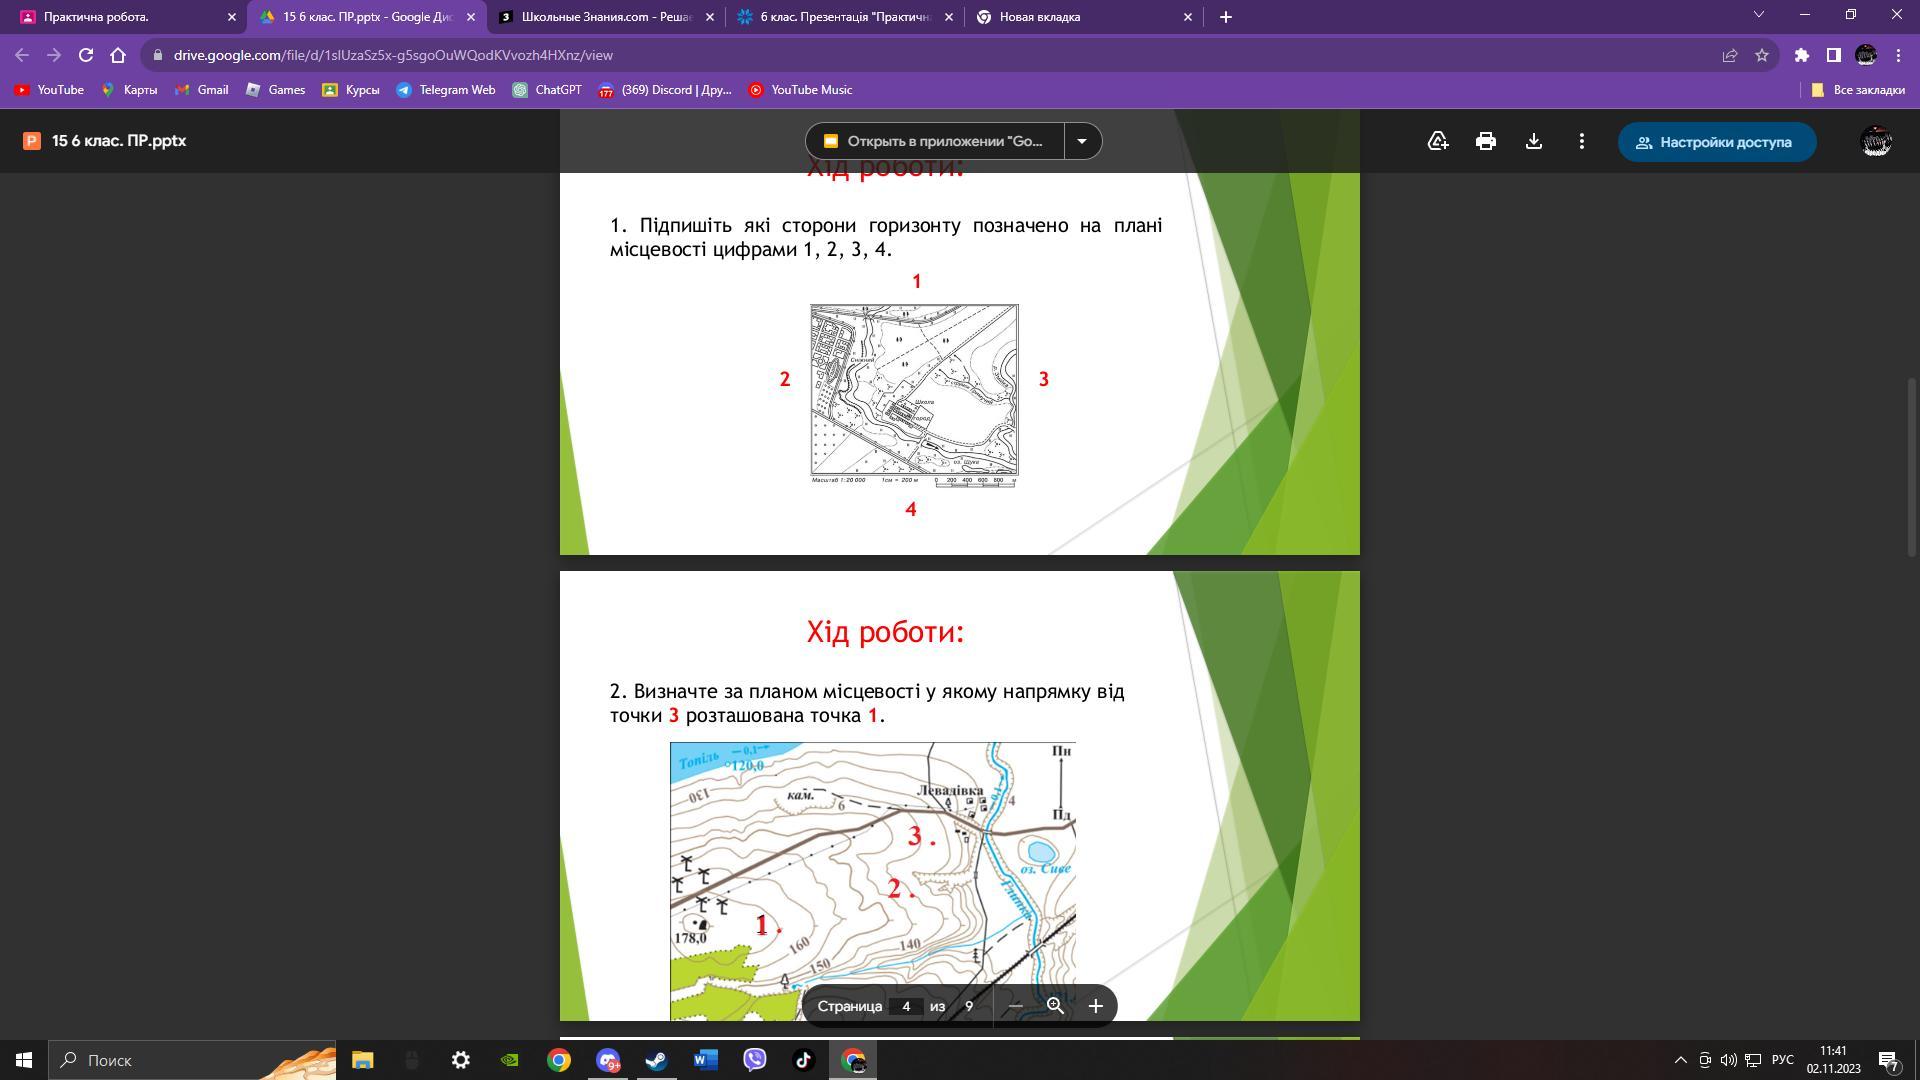This screenshot has height=1080, width=1920.
Task: Click the magnifier fit-zoom icon
Action: click(1055, 1006)
